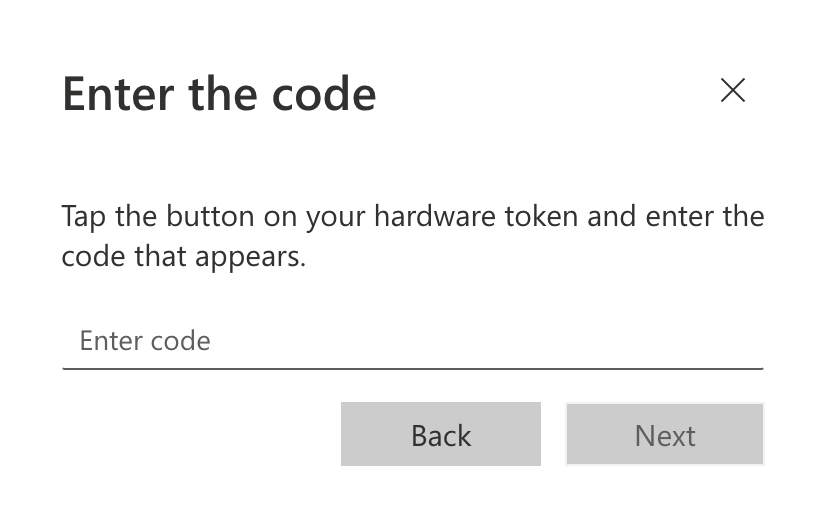
Task: Cancel setup via the close icon
Action: pyautogui.click(x=732, y=90)
